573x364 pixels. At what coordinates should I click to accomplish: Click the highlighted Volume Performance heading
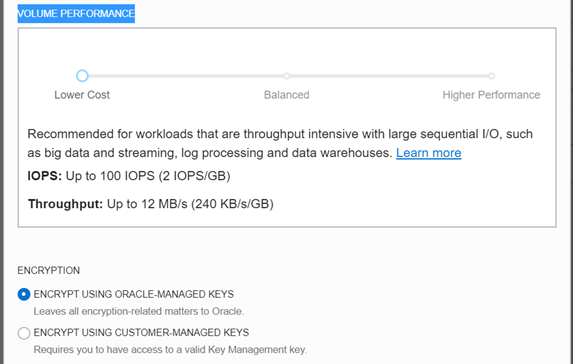coord(76,14)
